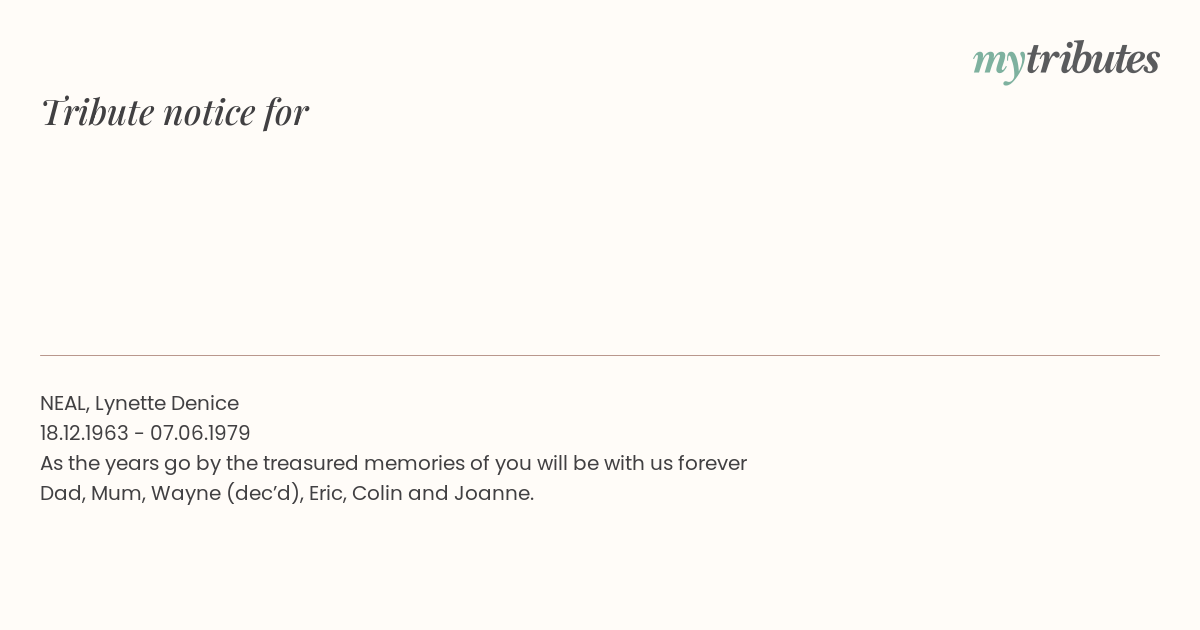Select the "Tribute notice for" heading
Viewport: 1200px width, 630px height.
tap(175, 112)
